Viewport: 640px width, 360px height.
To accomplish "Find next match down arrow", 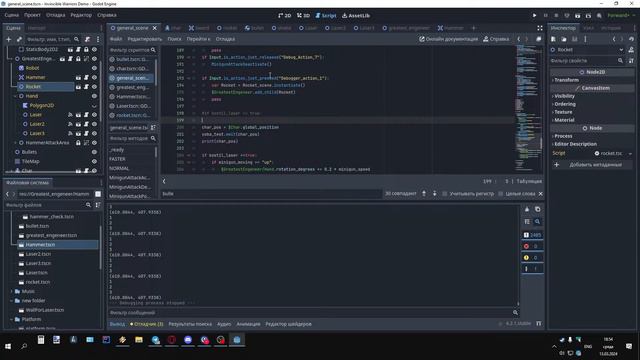I will 434,193.
